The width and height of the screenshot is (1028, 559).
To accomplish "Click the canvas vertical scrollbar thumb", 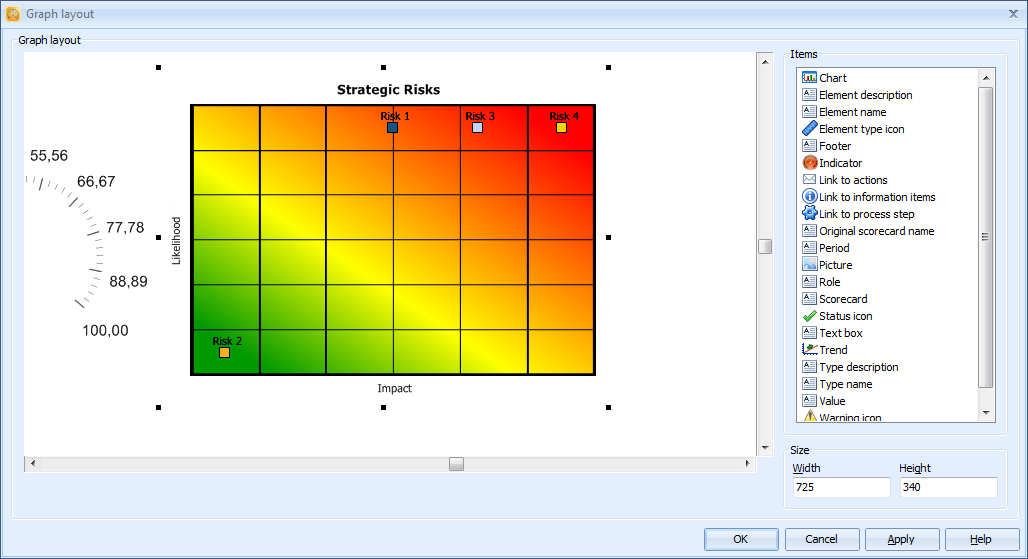I will pos(765,246).
